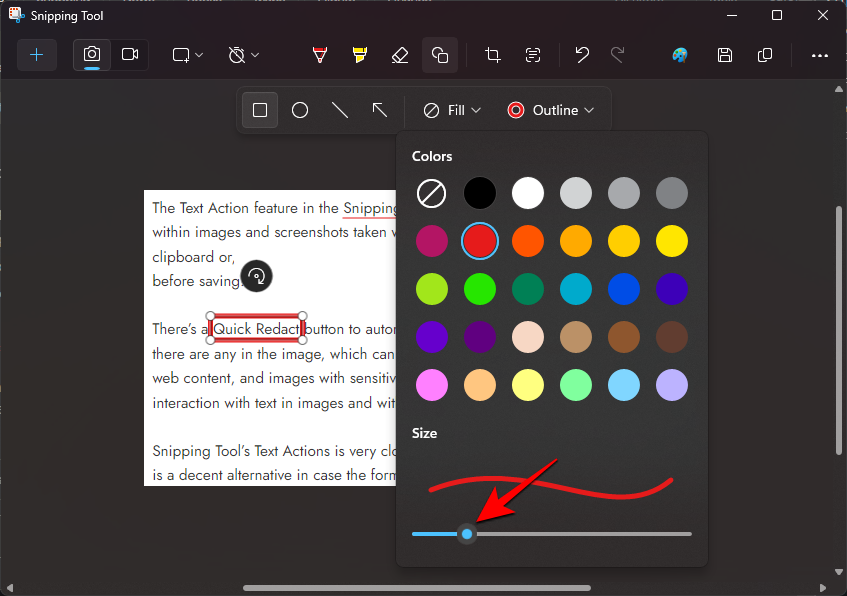This screenshot has width=847, height=596.
Task: Open the snipping mode rectangle dropdown
Action: [x=187, y=55]
